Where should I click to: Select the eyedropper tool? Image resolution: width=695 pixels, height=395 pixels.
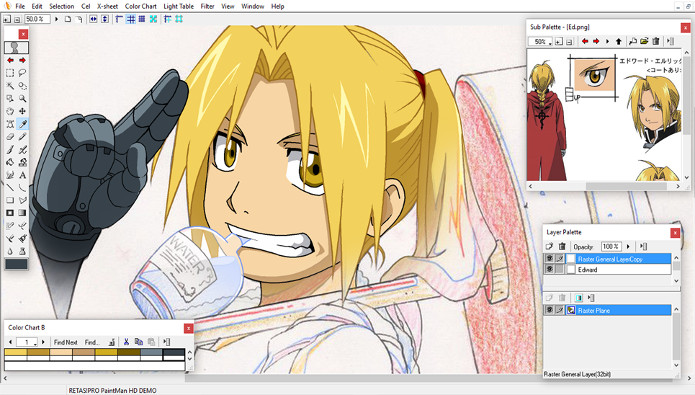(x=22, y=124)
